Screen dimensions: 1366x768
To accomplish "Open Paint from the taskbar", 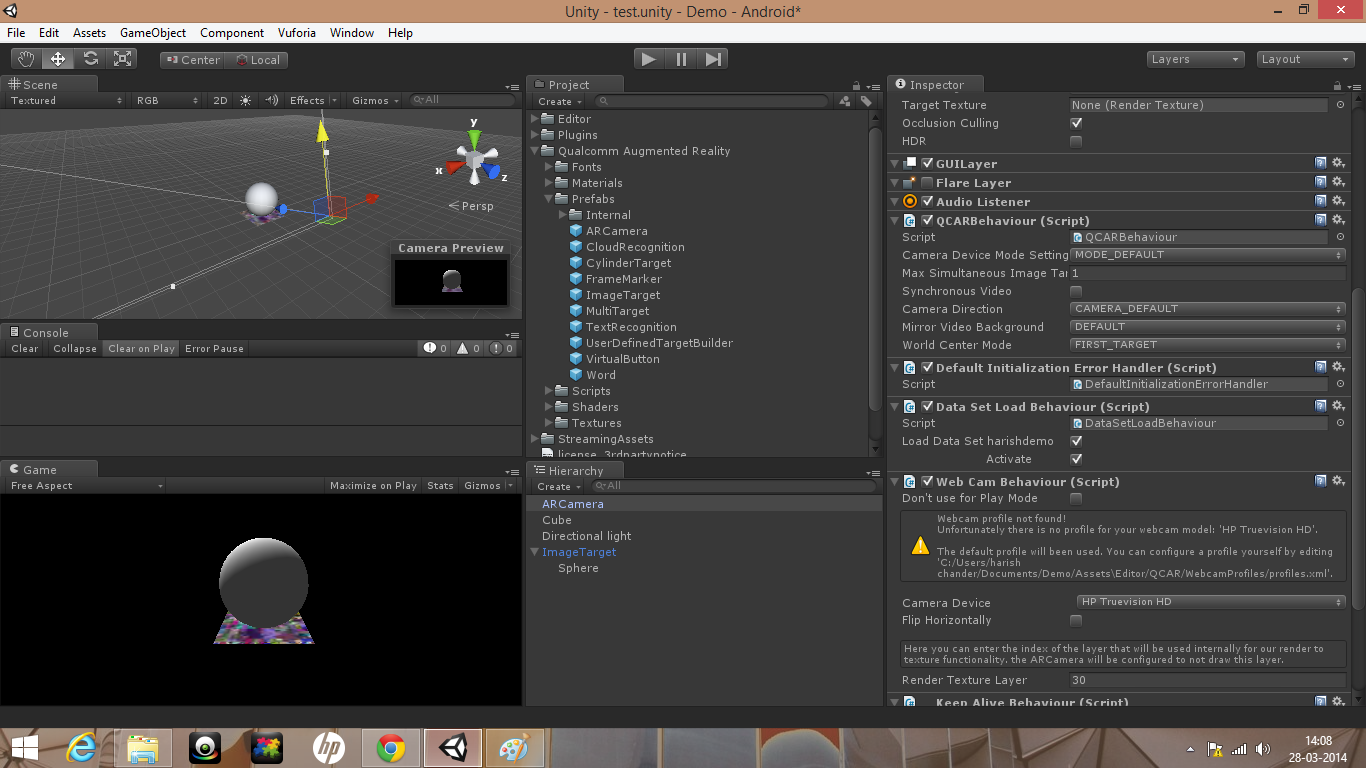I will click(515, 748).
